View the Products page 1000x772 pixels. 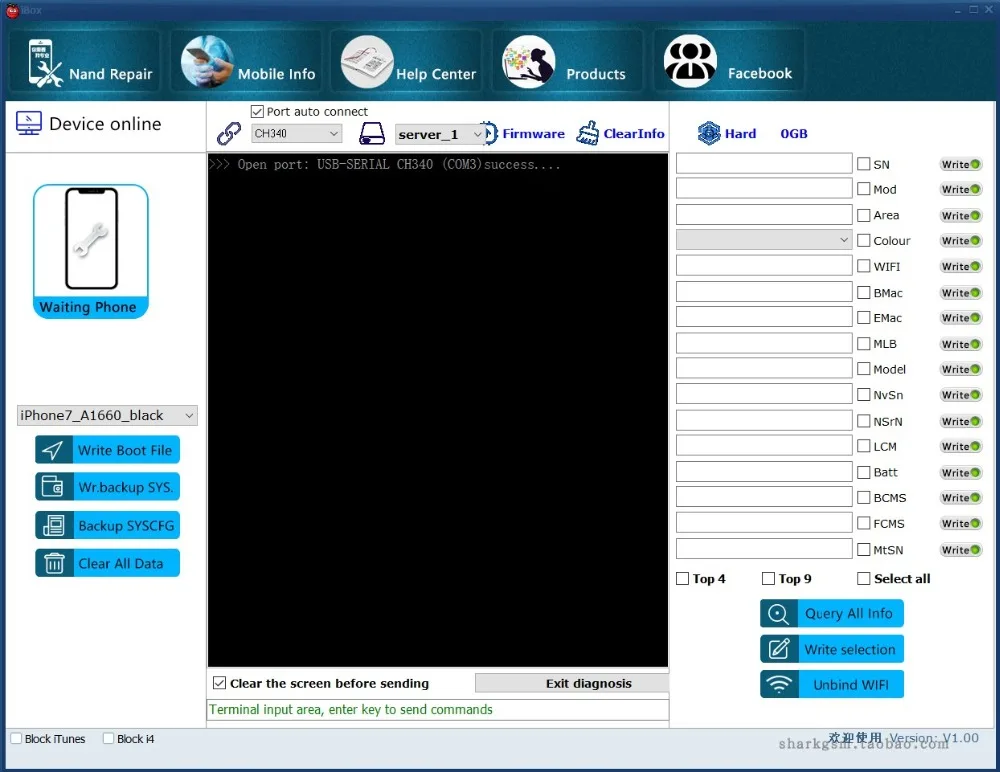click(566, 60)
